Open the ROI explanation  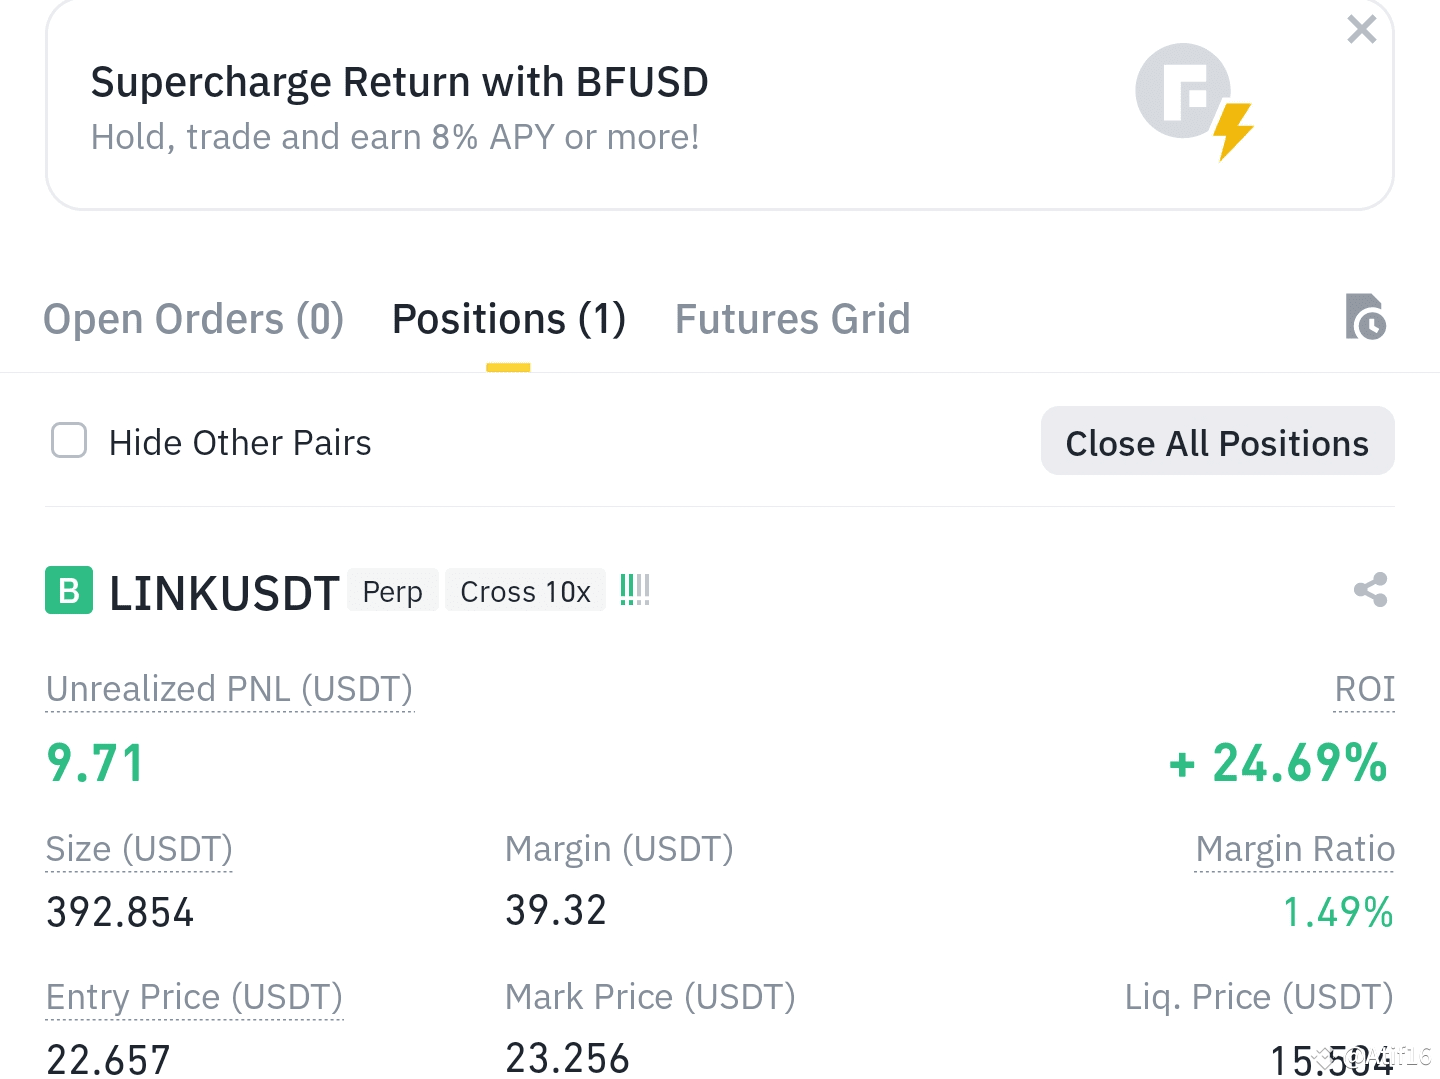tap(1364, 689)
